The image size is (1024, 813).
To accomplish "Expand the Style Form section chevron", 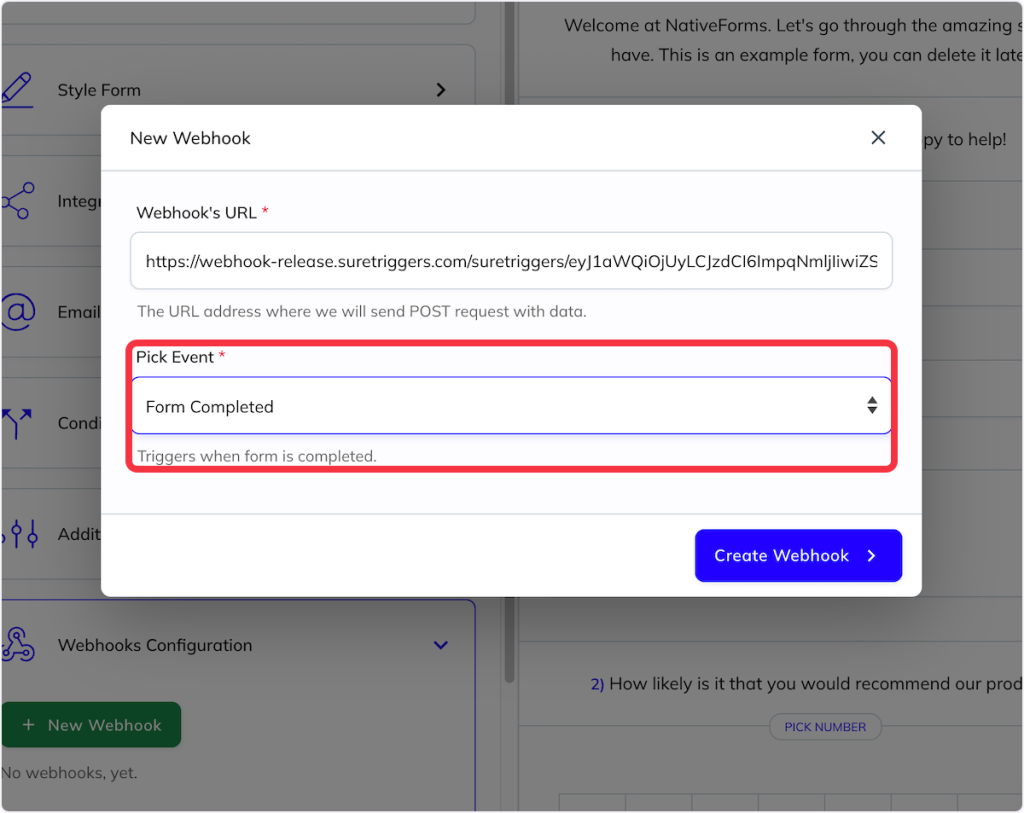I will (x=441, y=90).
